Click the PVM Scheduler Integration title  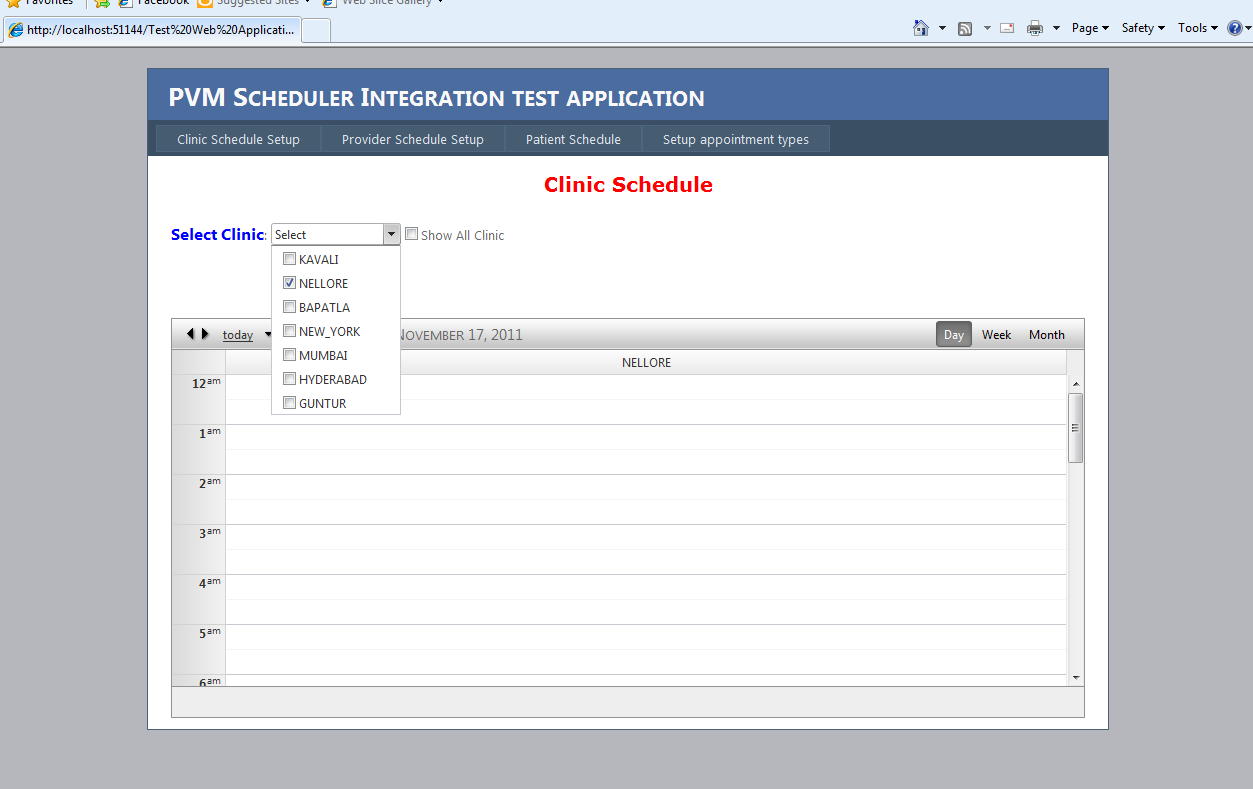click(x=436, y=97)
